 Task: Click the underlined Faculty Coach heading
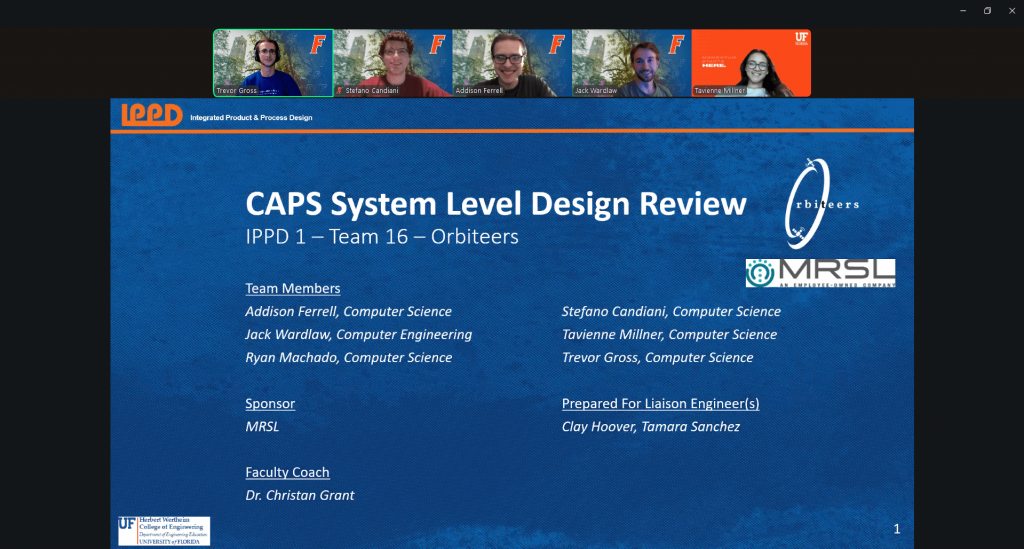[x=287, y=472]
